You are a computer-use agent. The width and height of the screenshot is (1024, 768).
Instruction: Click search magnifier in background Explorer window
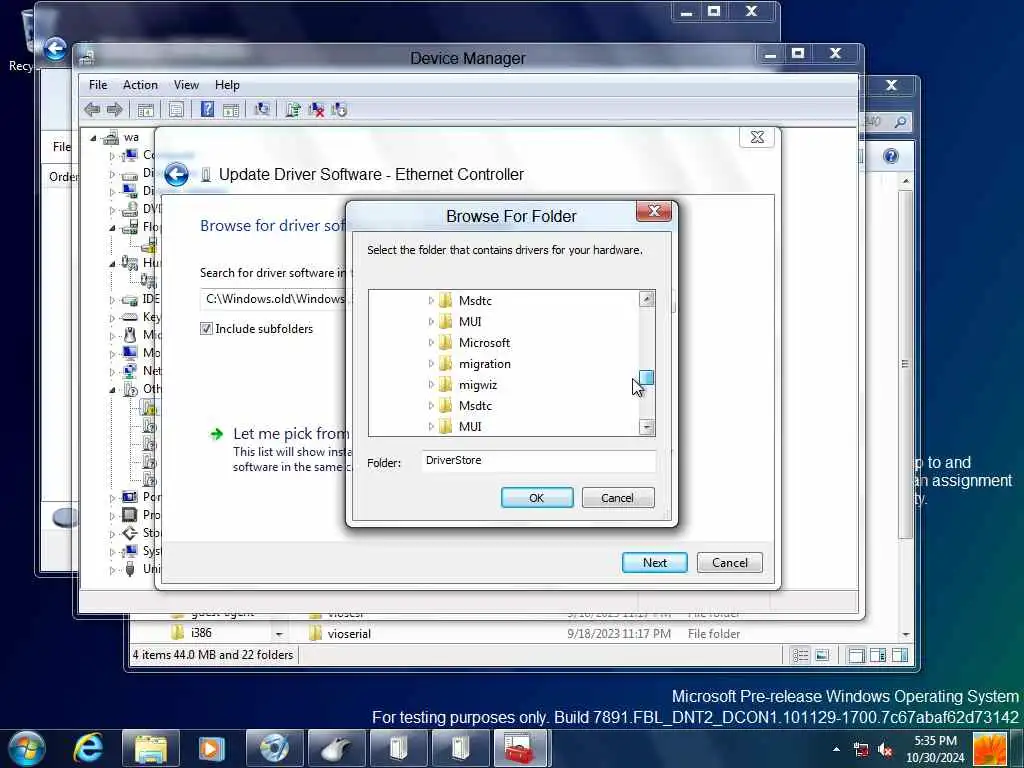(900, 121)
